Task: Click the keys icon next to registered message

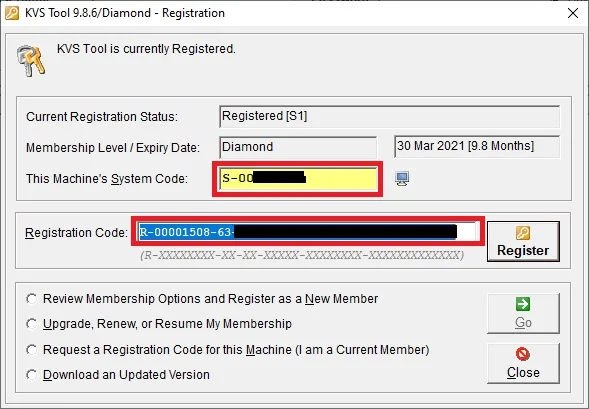Action: click(x=31, y=60)
